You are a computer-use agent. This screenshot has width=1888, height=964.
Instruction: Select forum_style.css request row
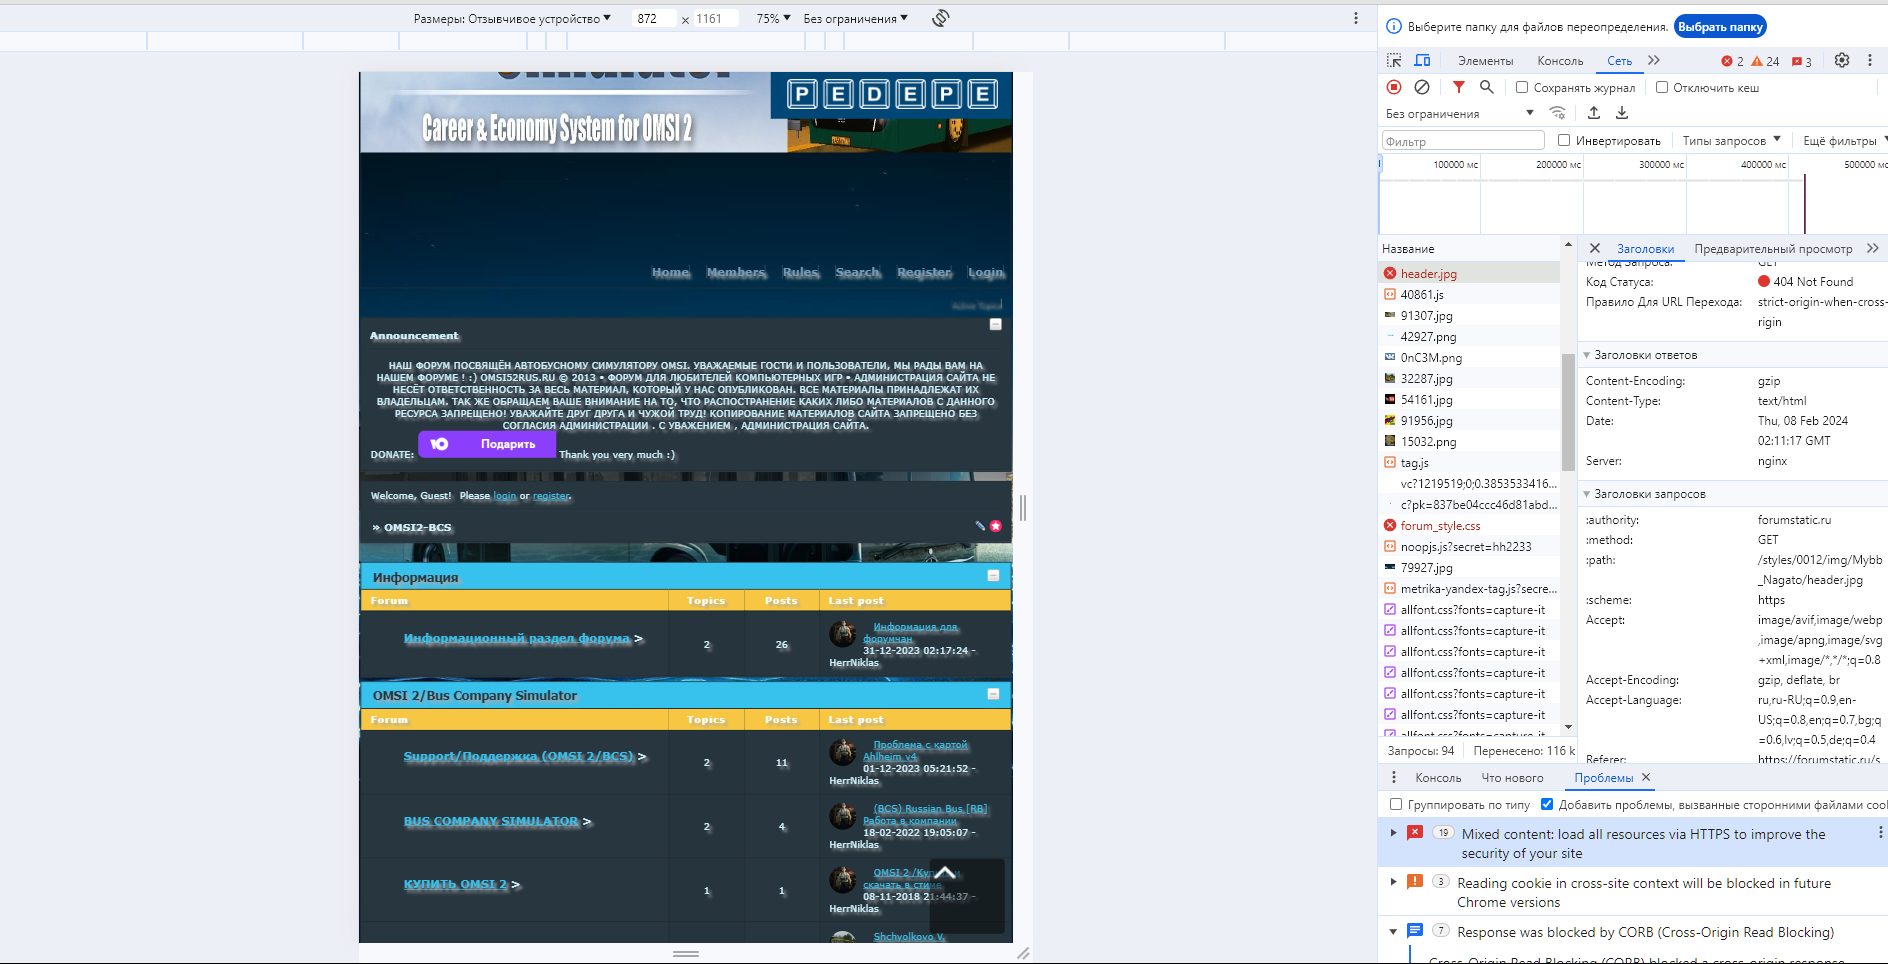(x=1469, y=525)
